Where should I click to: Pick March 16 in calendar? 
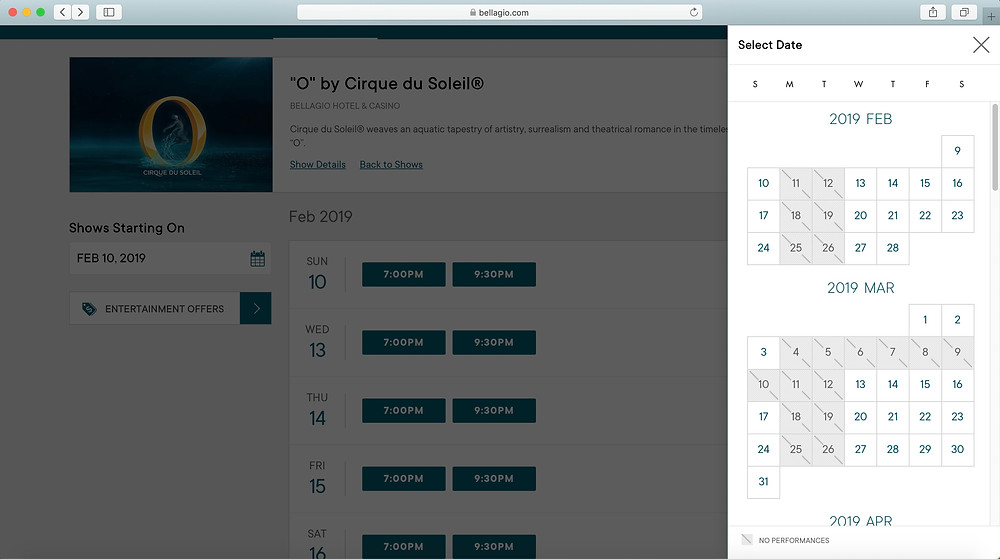tap(957, 384)
